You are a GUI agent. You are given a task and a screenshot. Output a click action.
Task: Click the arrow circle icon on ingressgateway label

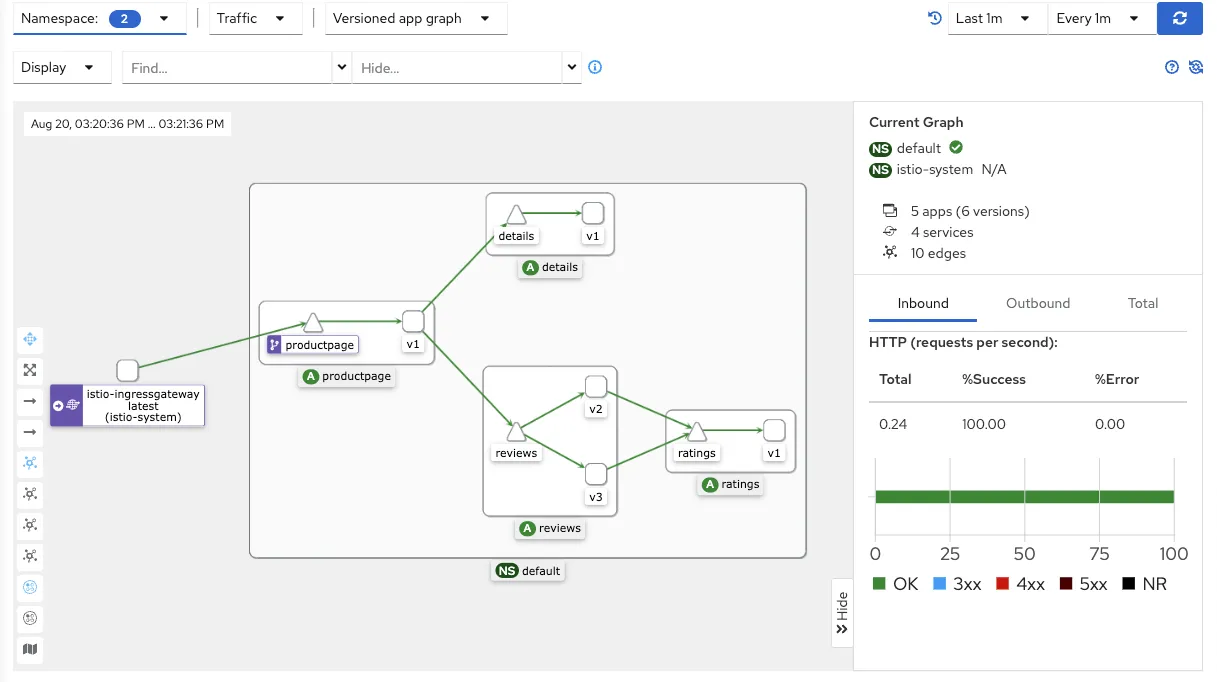(58, 406)
